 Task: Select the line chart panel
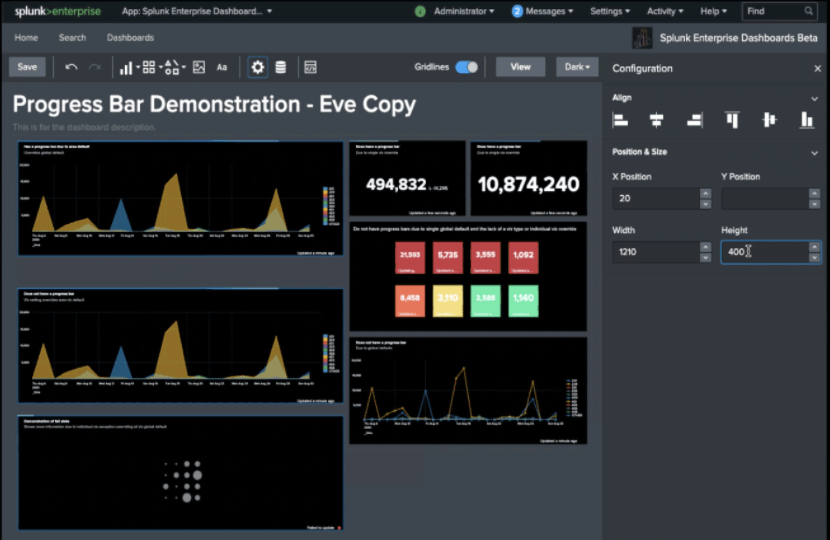[x=468, y=391]
